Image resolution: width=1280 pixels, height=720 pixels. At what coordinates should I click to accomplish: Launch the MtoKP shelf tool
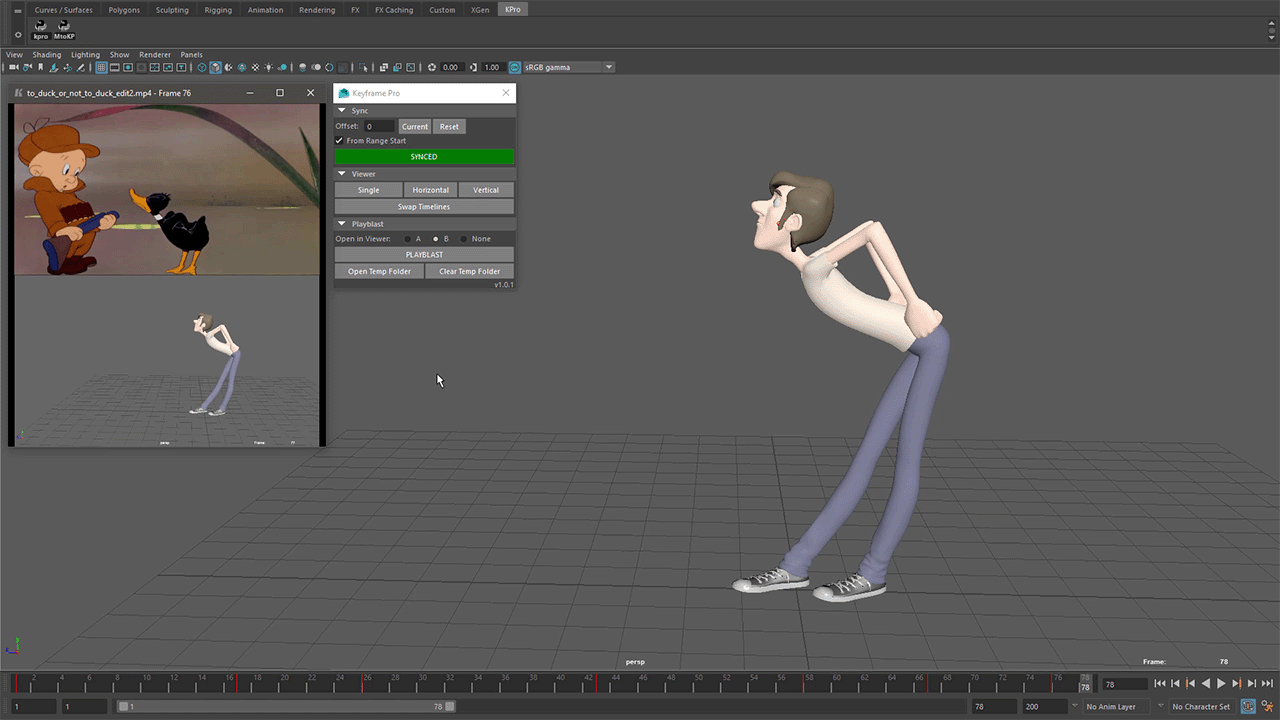(x=64, y=28)
